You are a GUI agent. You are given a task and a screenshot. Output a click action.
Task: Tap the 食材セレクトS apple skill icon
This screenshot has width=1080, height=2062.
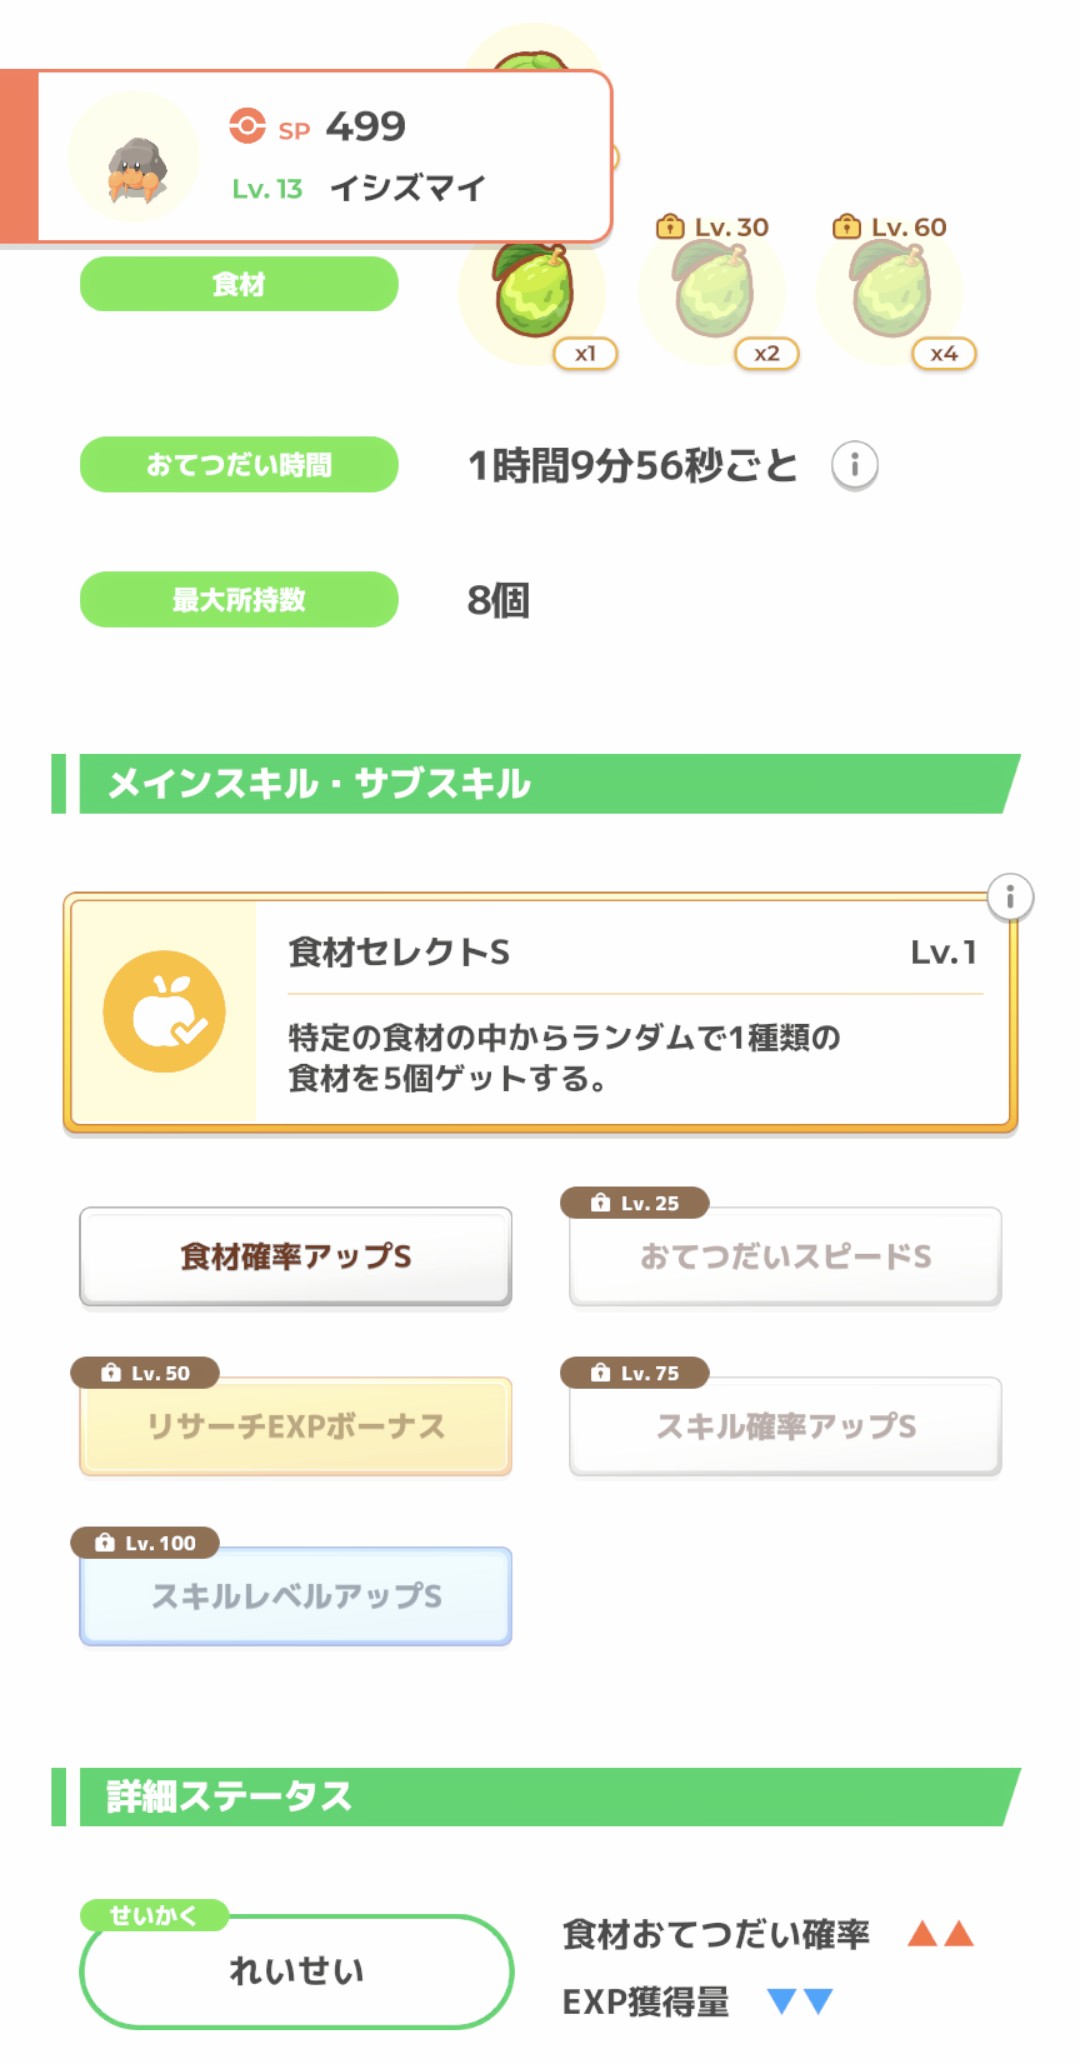pos(164,1011)
